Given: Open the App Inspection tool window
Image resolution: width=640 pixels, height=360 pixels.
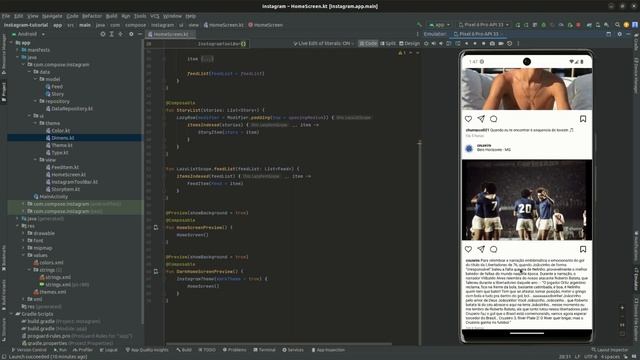Looking at the screenshot, I should click(x=329, y=350).
